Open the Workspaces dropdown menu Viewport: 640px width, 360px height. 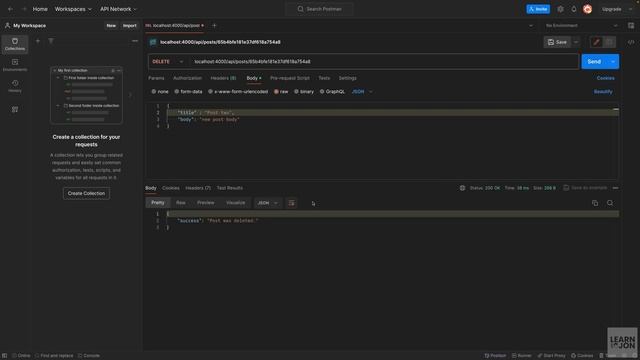(73, 9)
